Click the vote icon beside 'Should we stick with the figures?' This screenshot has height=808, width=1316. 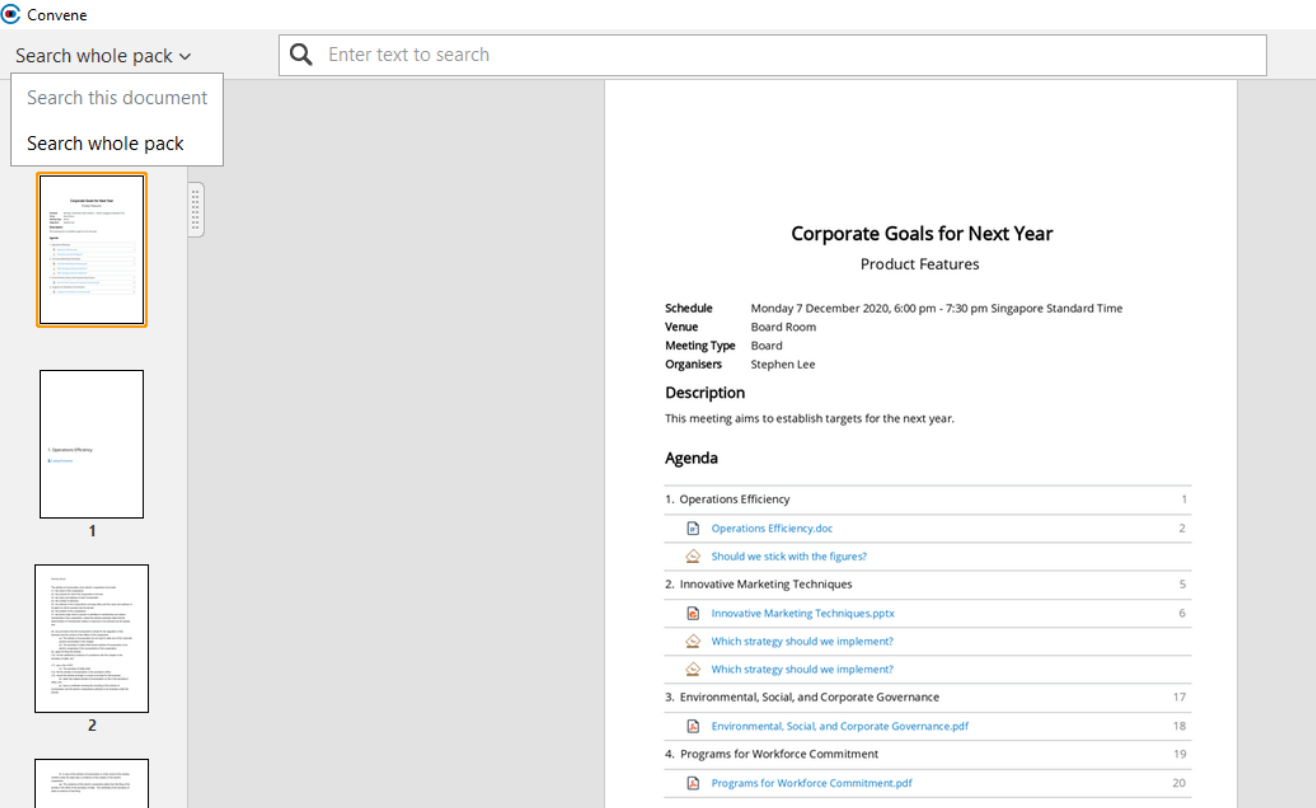[x=692, y=556]
